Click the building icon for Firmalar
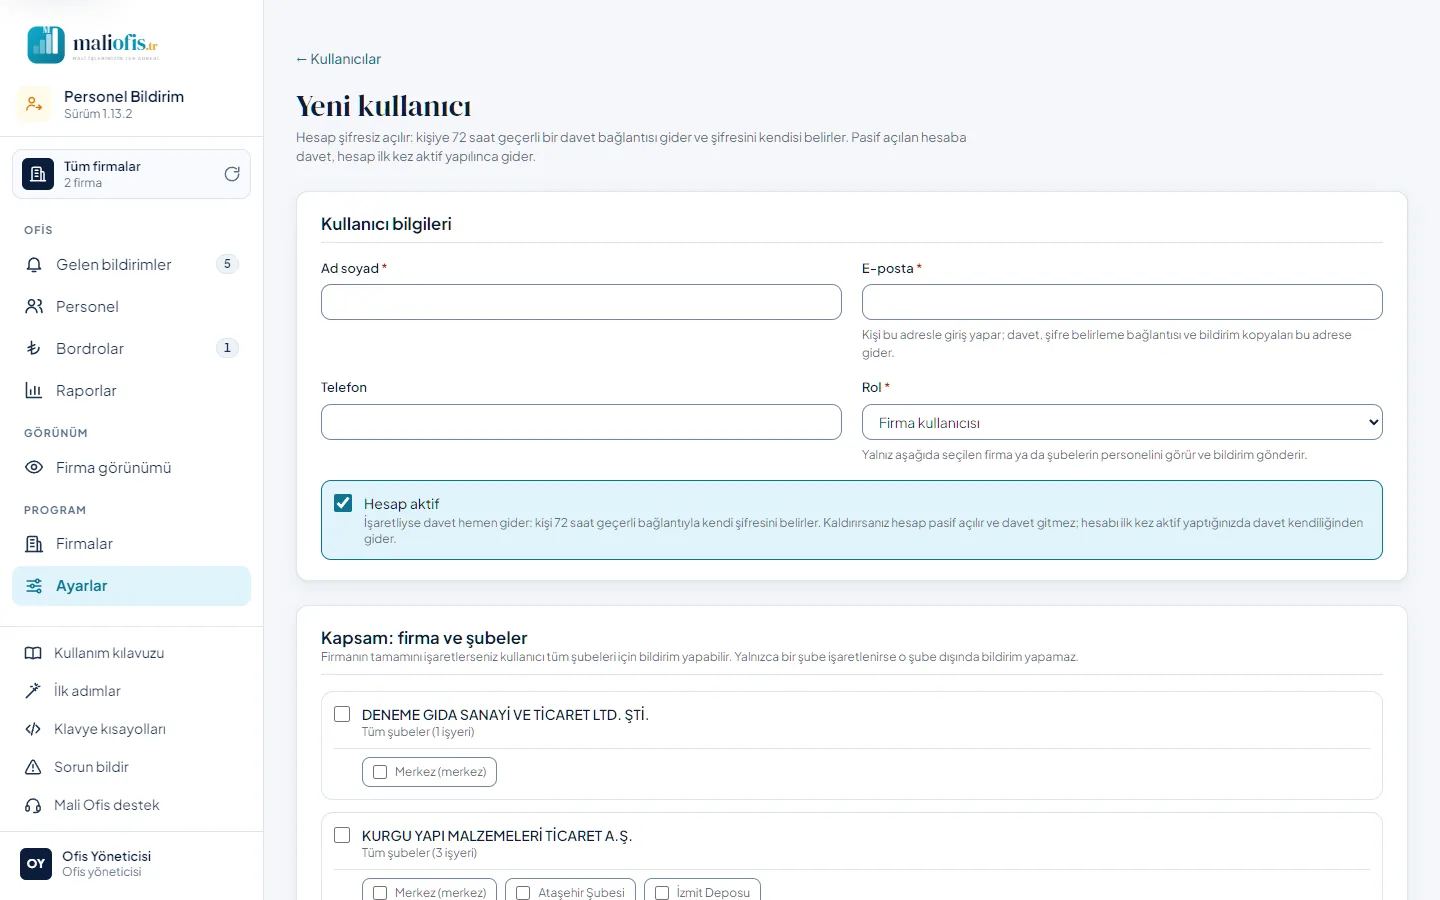1440x900 pixels. point(34,544)
